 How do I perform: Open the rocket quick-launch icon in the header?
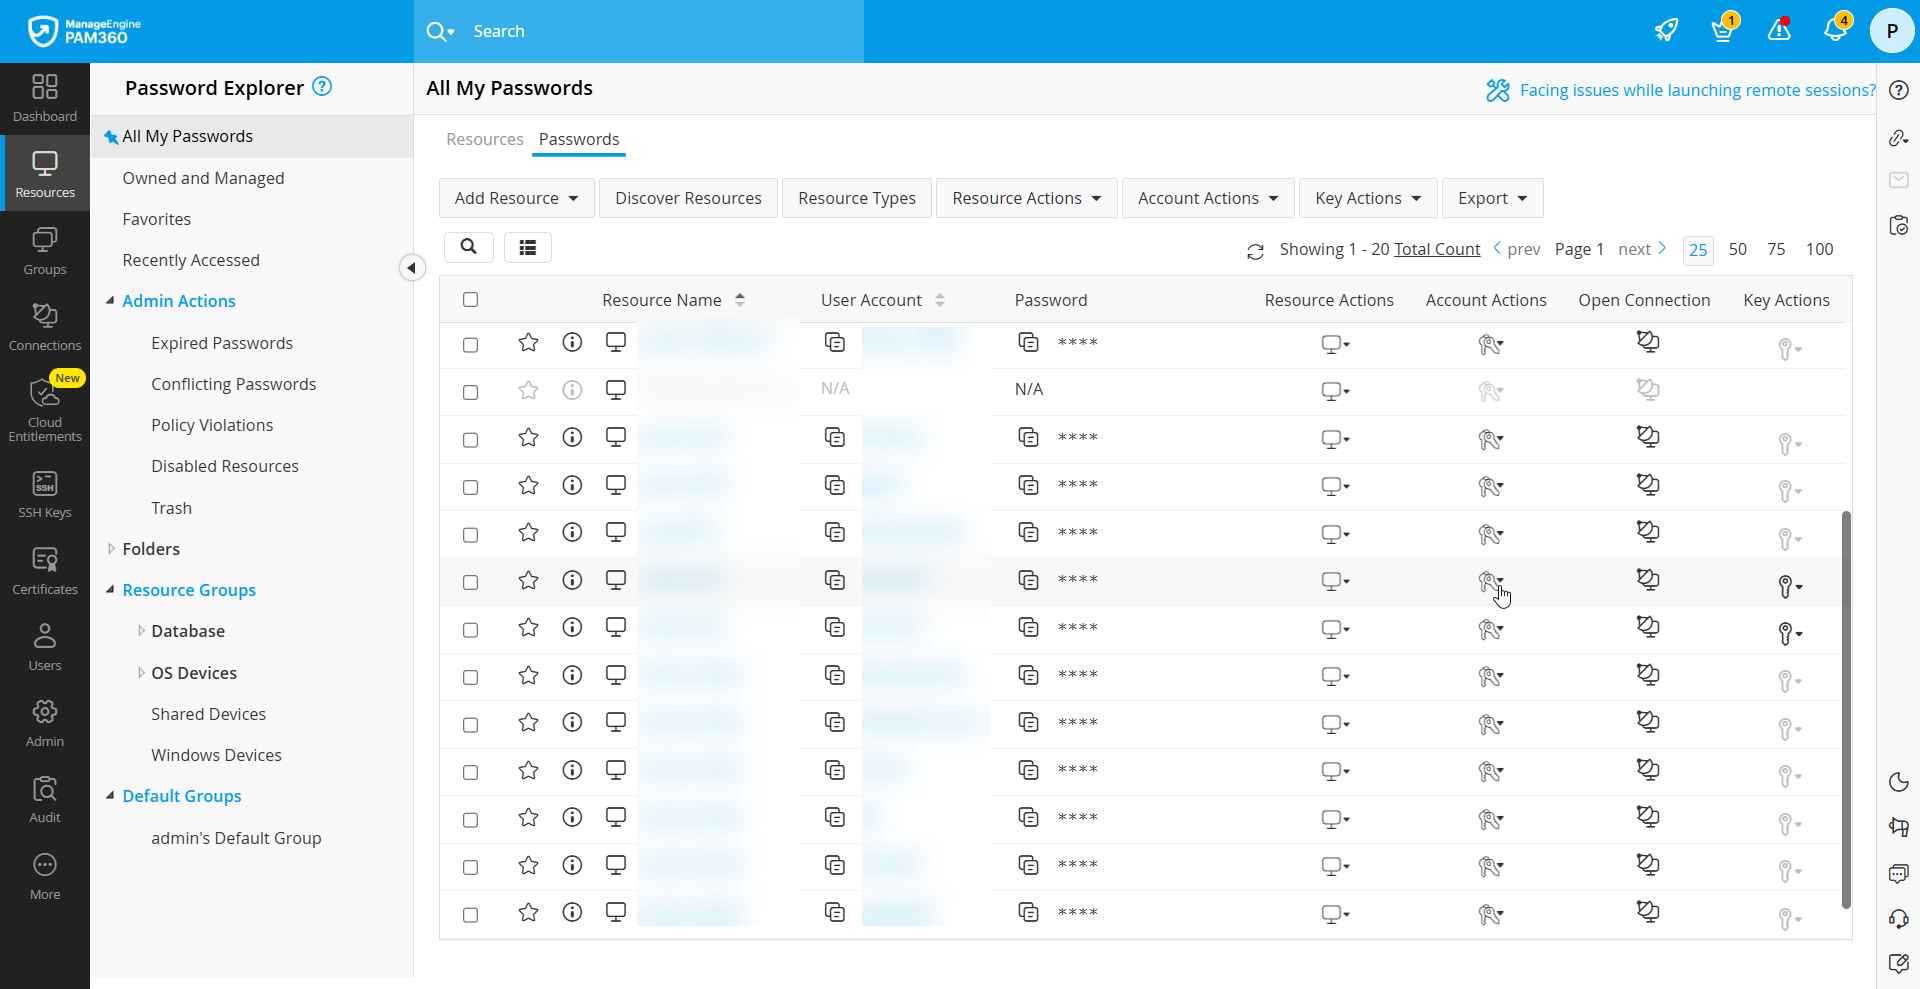pos(1666,30)
